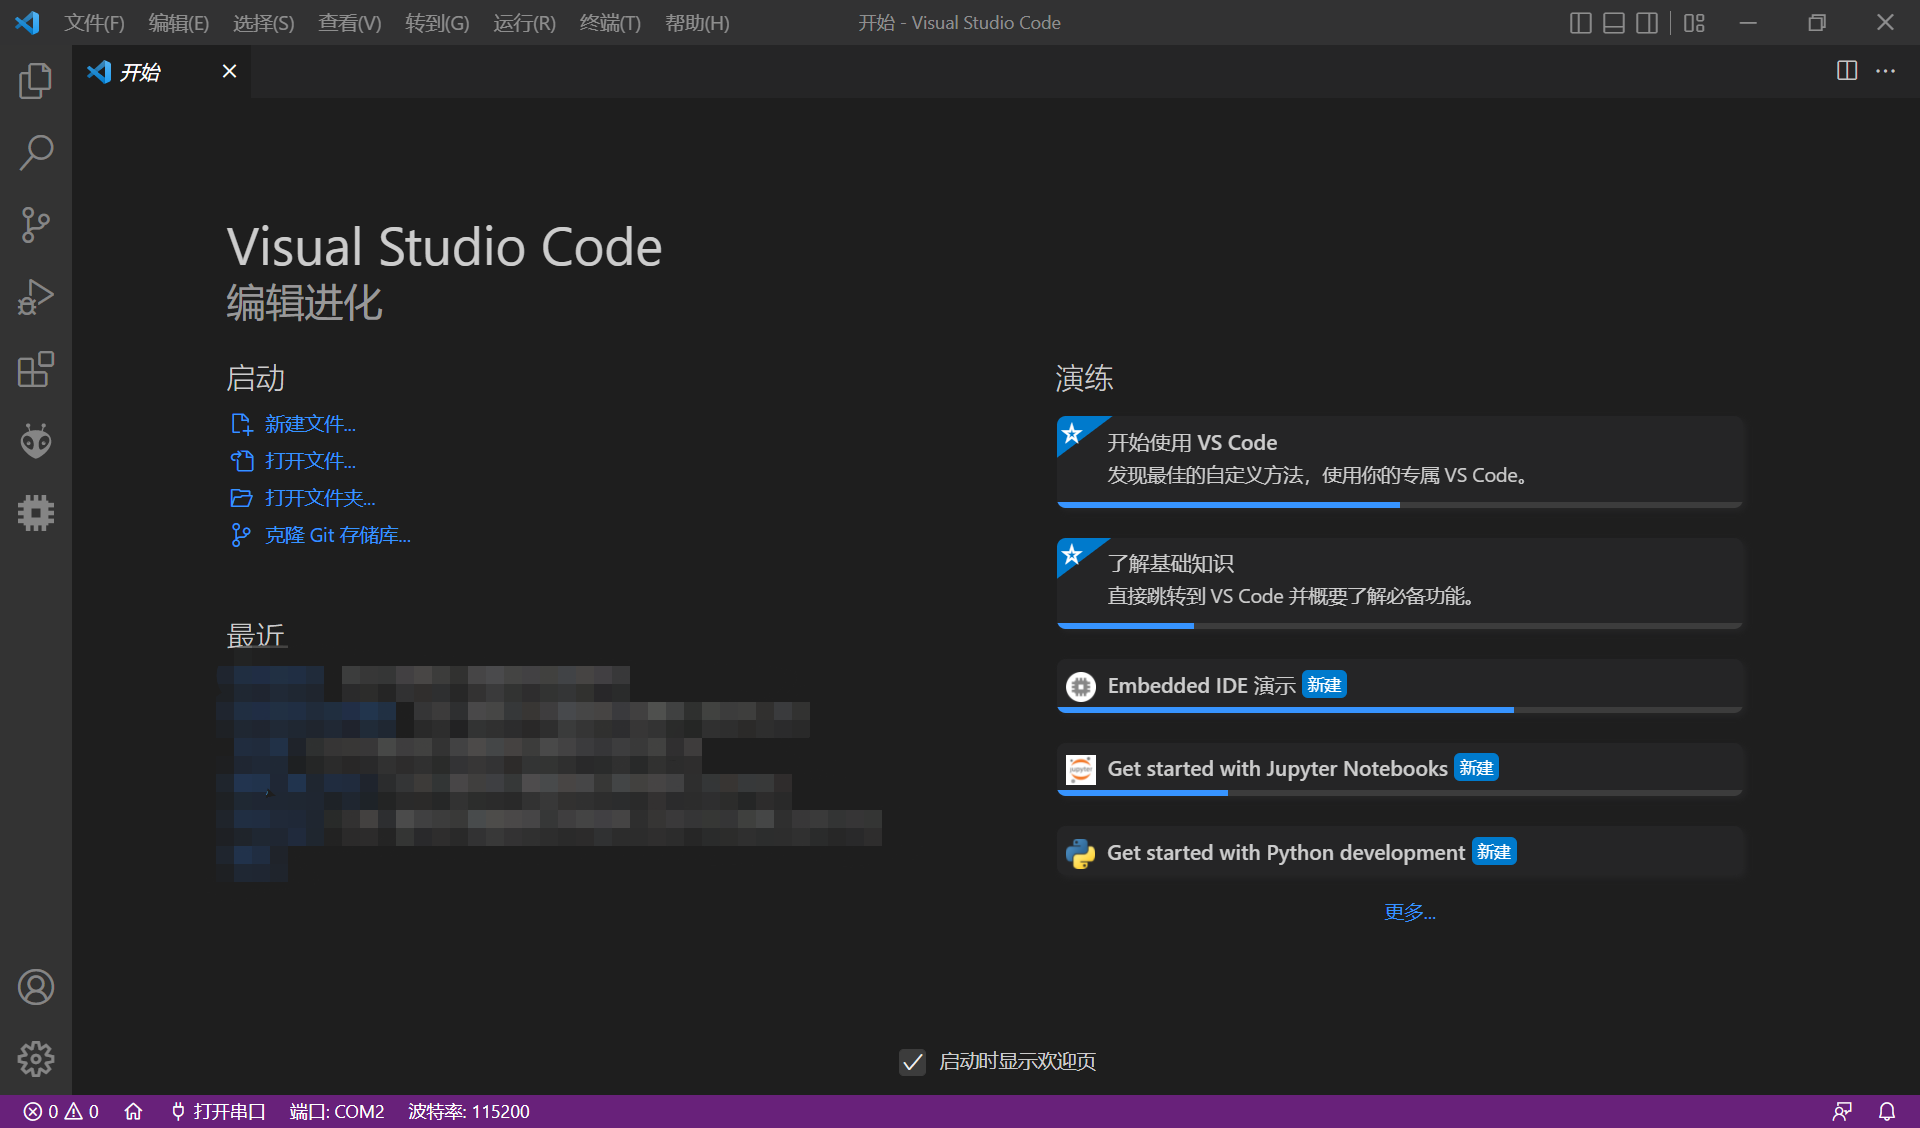Image resolution: width=1920 pixels, height=1128 pixels.
Task: Open Get started with Python development walkthrough
Action: [1400, 853]
